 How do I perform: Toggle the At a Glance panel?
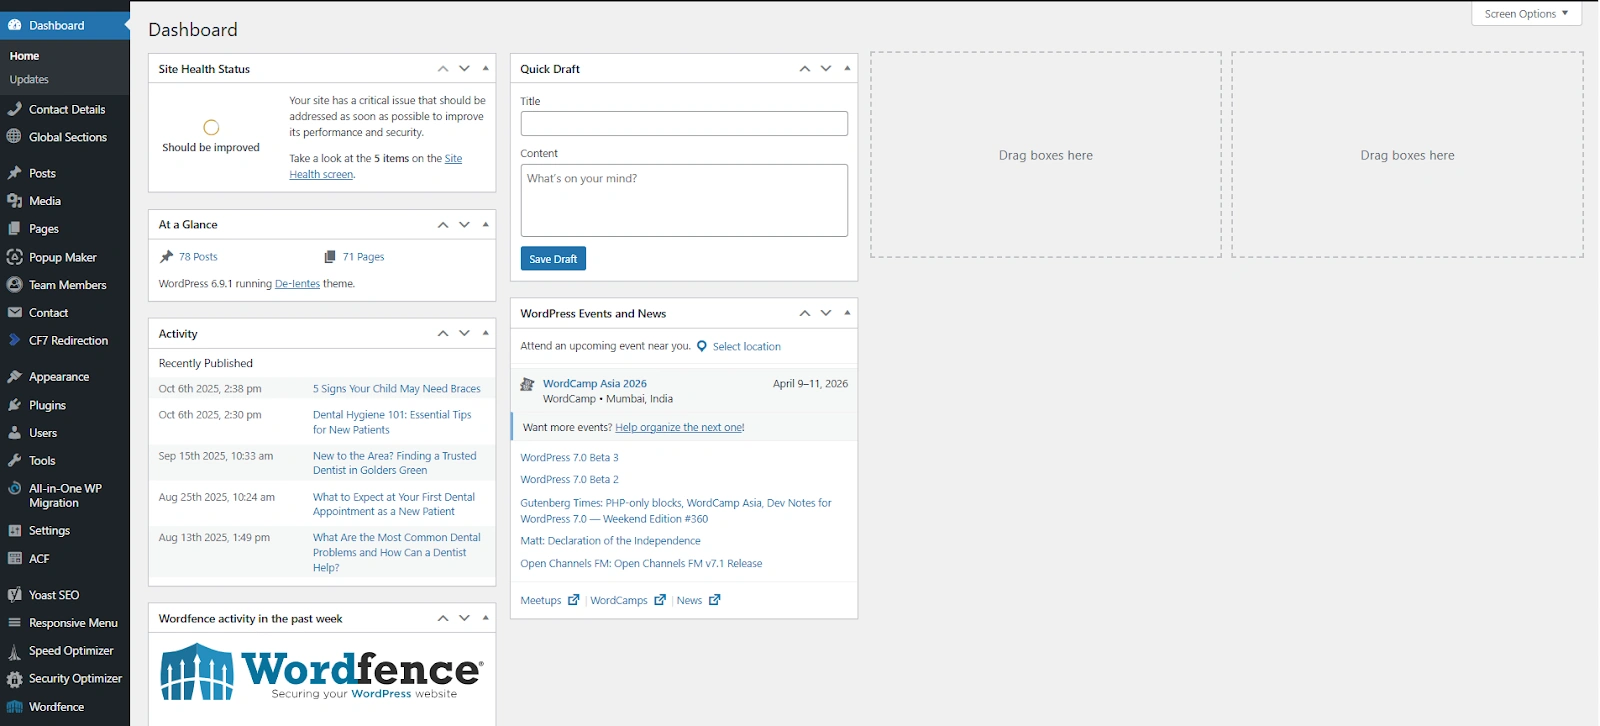pos(486,225)
